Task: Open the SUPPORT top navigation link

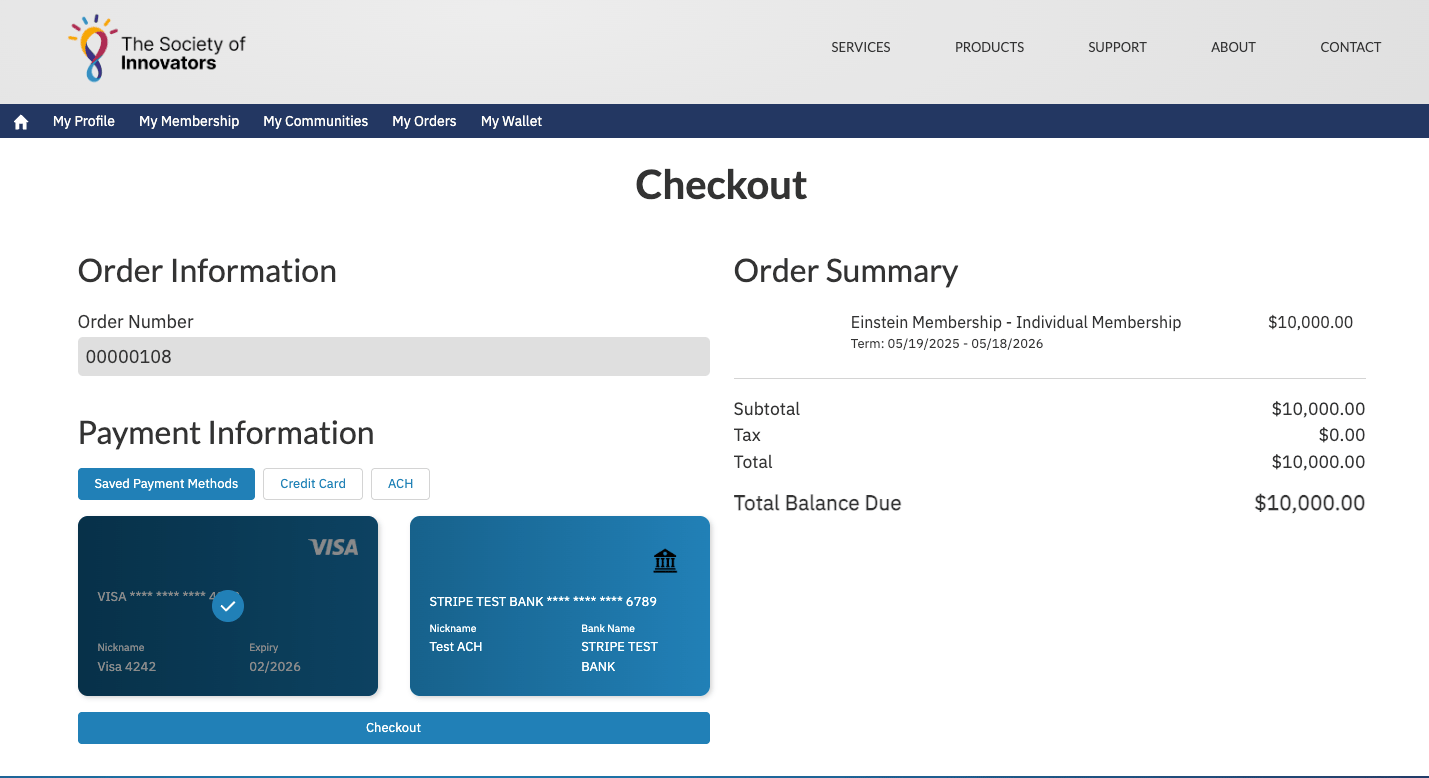Action: pyautogui.click(x=1117, y=47)
